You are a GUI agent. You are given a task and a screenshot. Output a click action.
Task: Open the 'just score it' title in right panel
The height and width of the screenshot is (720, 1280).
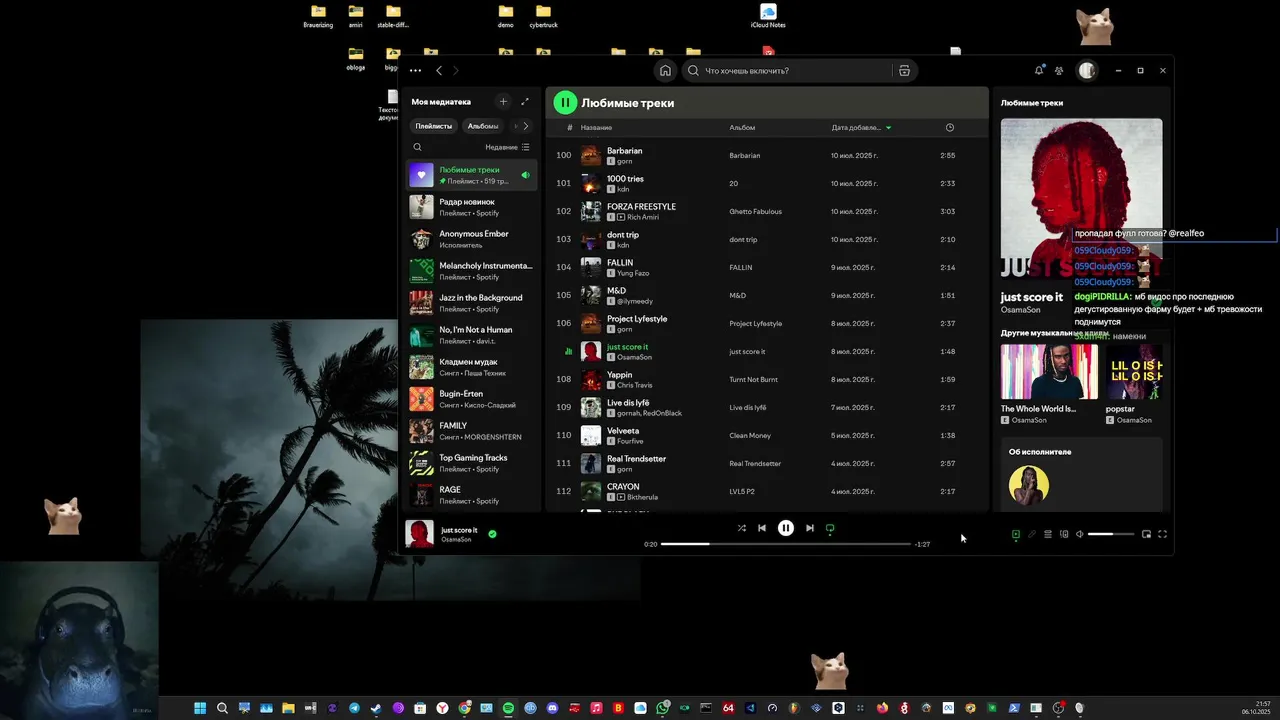coord(1031,297)
